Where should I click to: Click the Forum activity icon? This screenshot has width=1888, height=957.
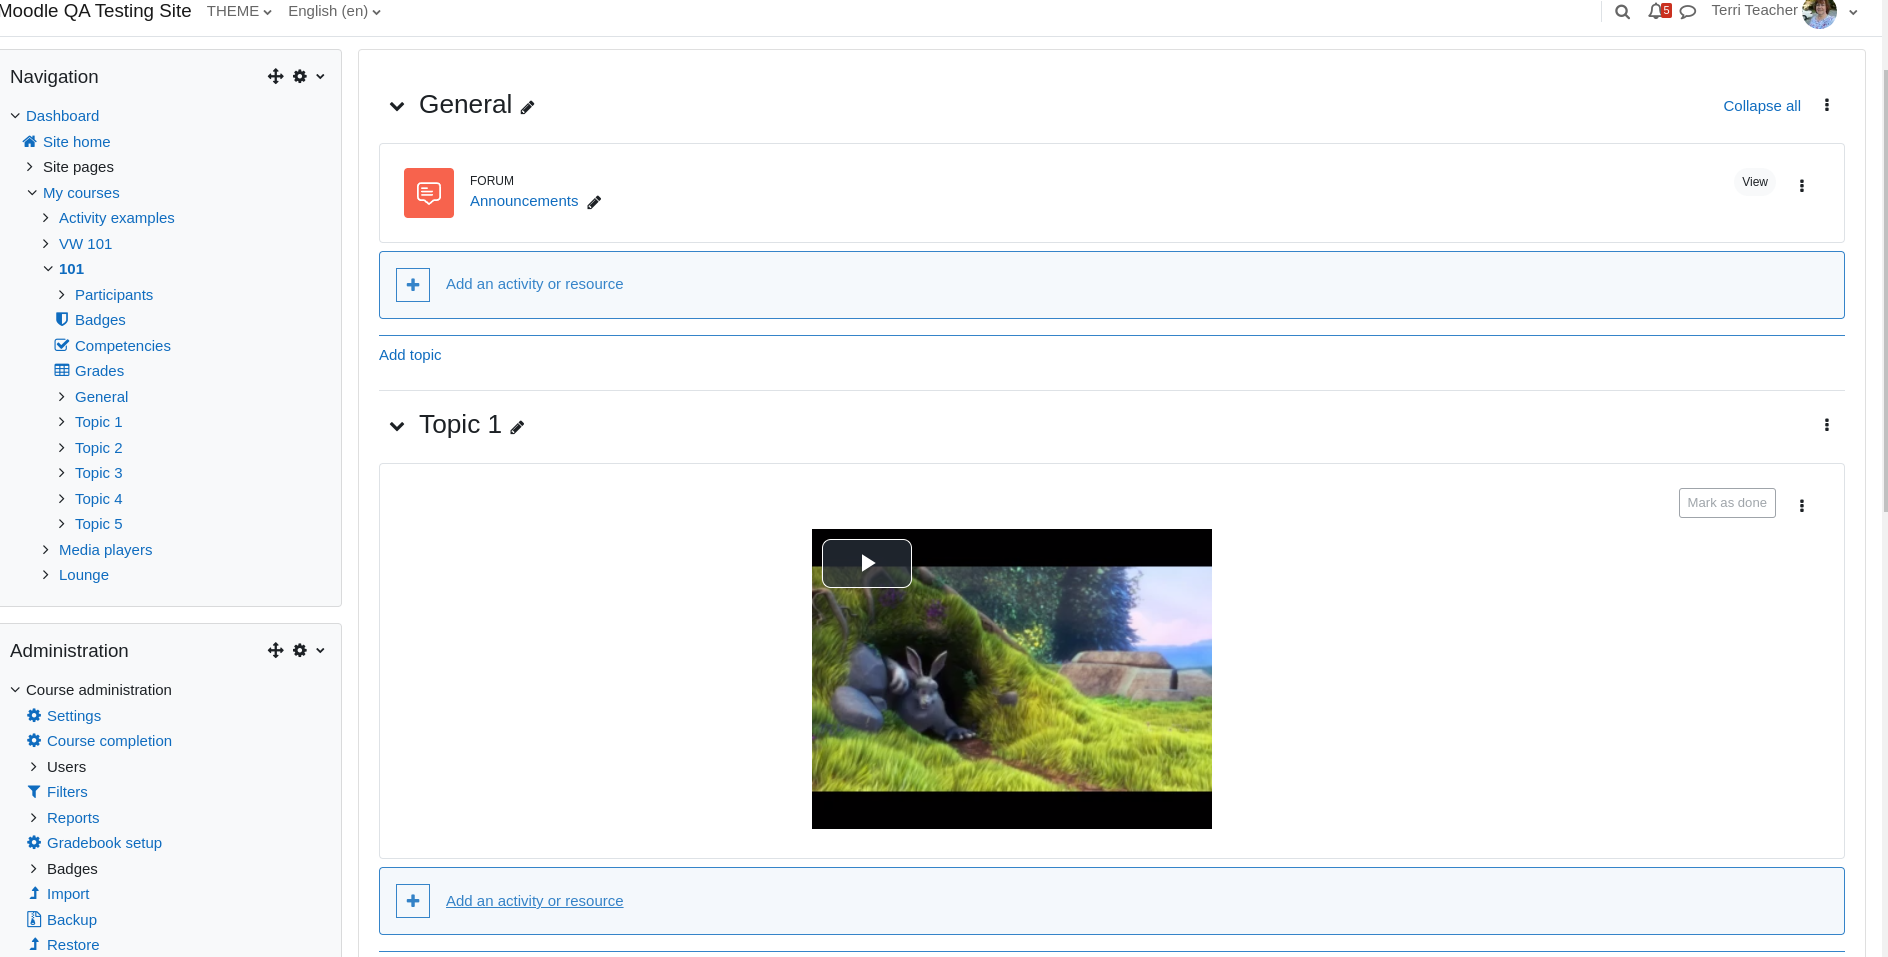pyautogui.click(x=429, y=193)
